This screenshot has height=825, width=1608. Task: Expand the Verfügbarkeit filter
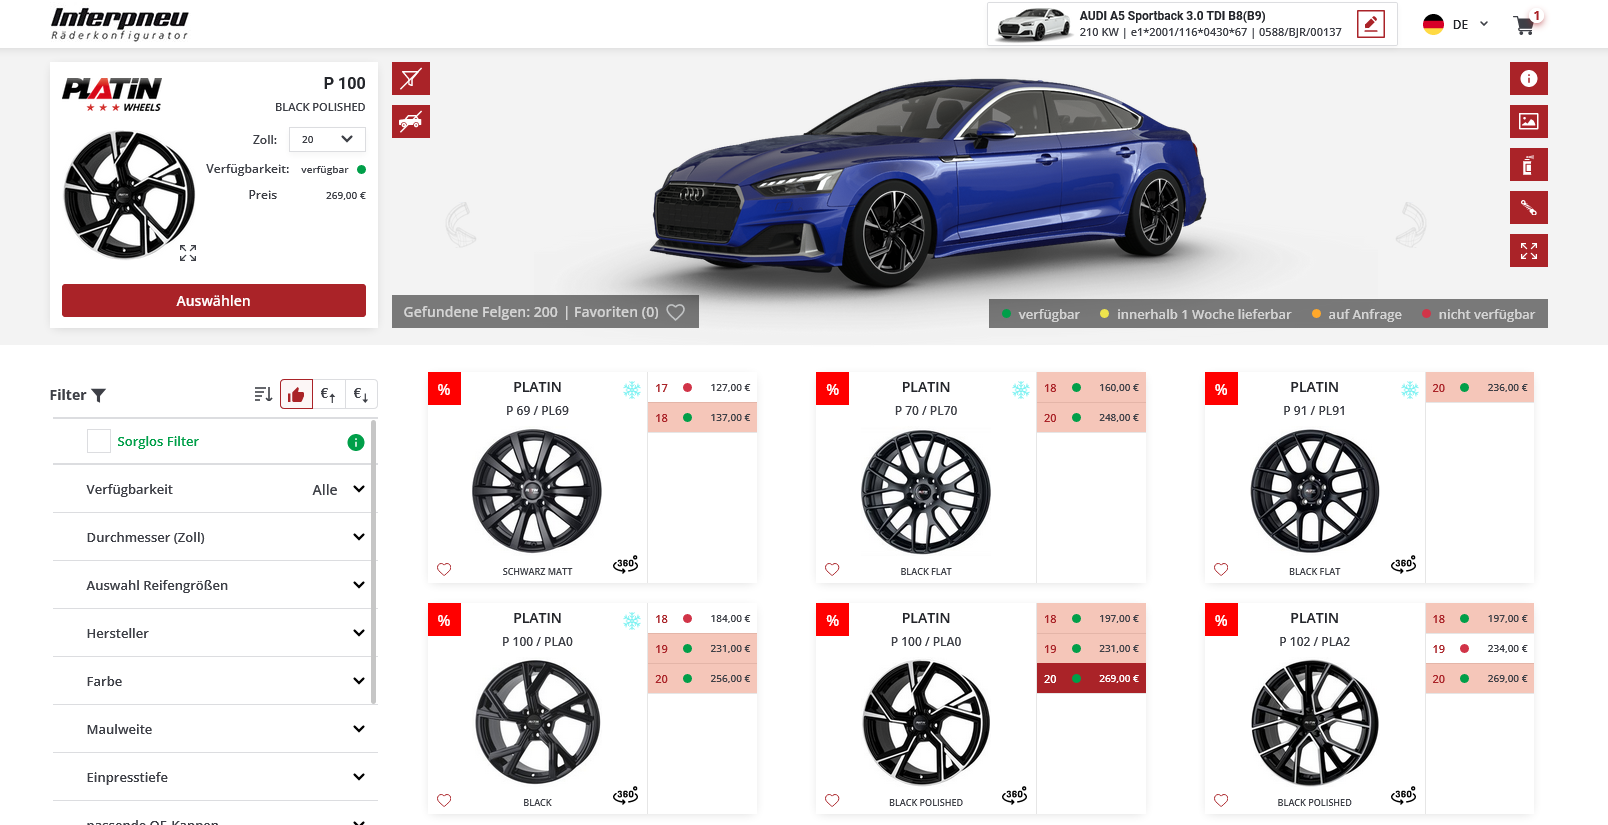click(215, 489)
